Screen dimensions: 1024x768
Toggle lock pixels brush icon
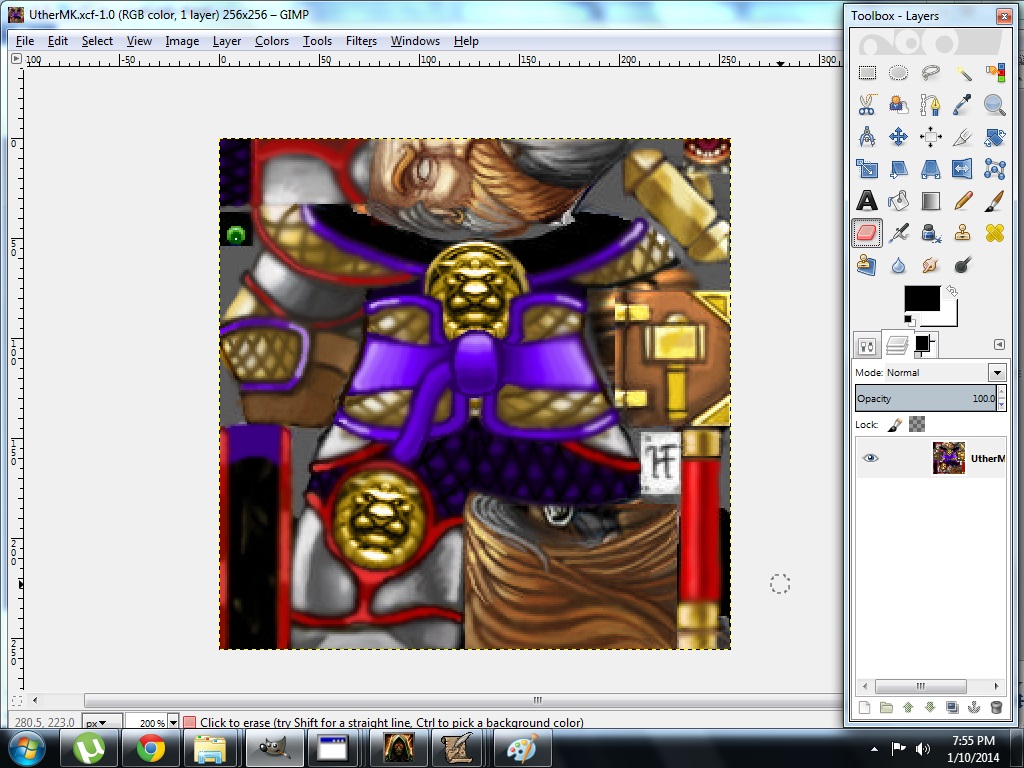point(895,425)
